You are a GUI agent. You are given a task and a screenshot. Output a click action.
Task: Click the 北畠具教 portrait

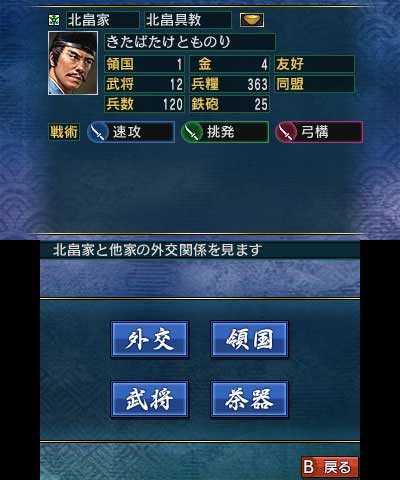[73, 63]
